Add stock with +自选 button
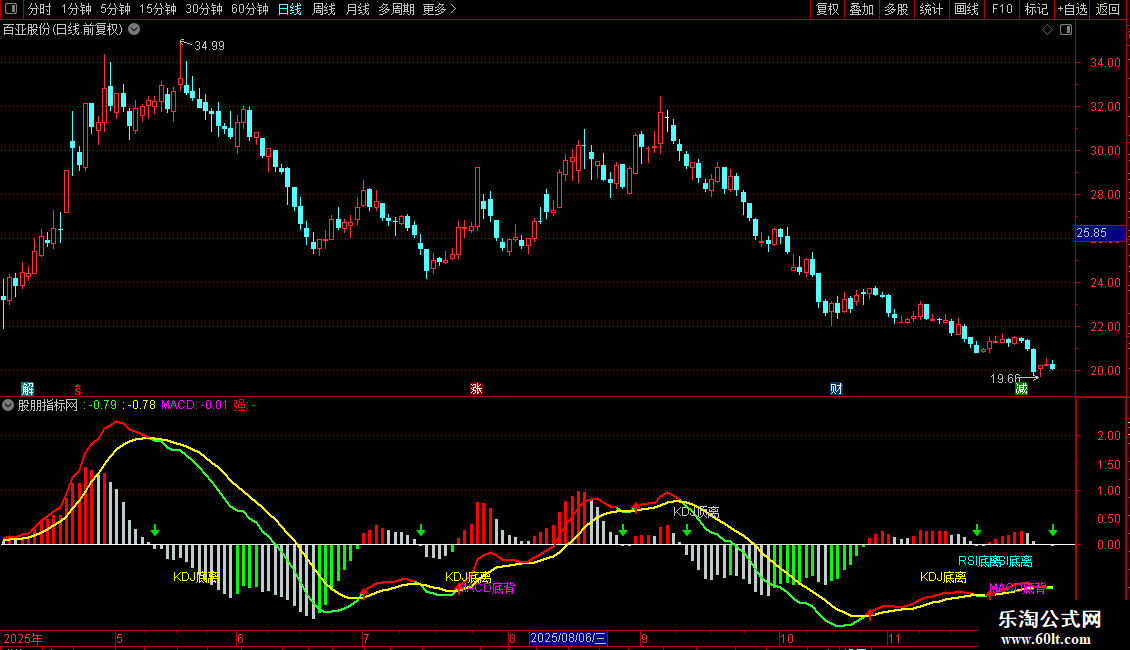The image size is (1130, 650). (x=1072, y=9)
